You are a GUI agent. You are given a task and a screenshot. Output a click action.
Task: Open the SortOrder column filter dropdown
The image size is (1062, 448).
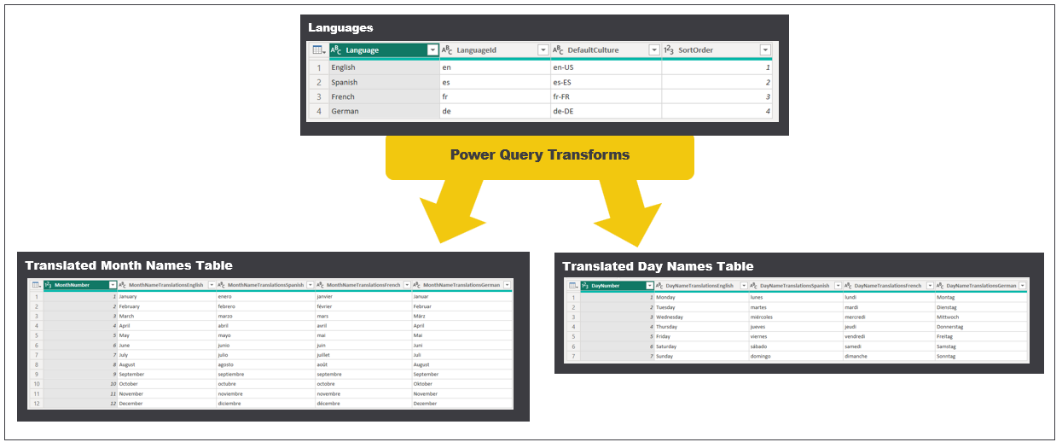765,50
